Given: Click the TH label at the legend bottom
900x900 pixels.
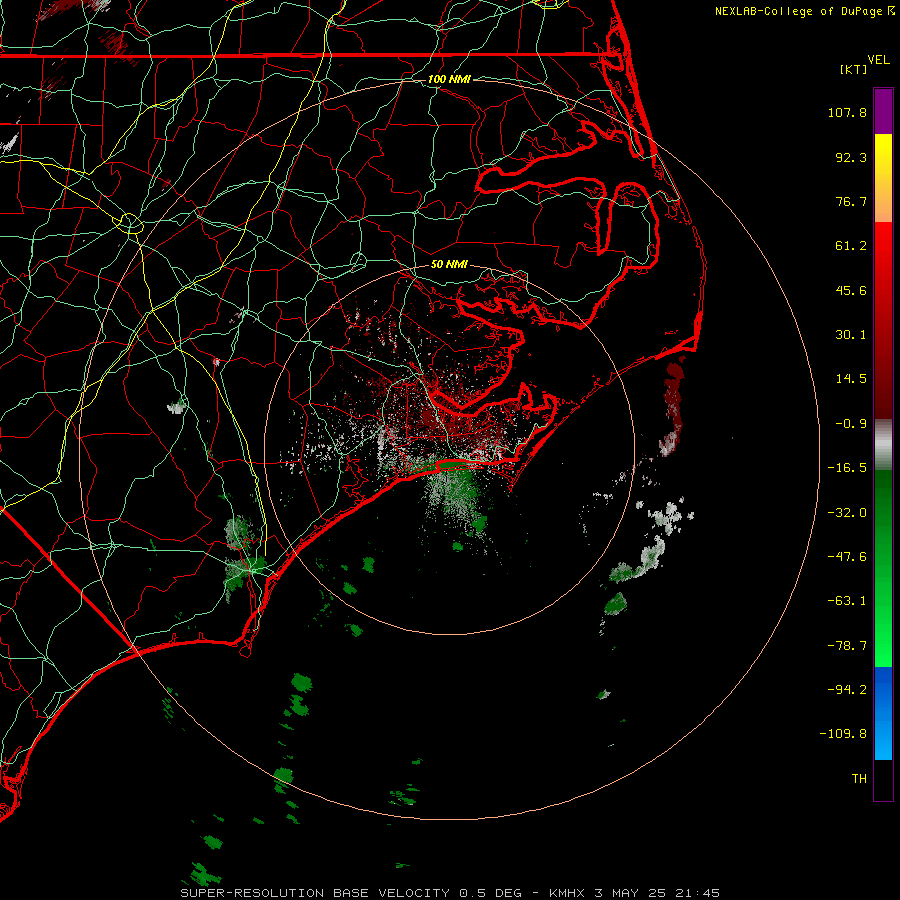Looking at the screenshot, I should pyautogui.click(x=859, y=779).
